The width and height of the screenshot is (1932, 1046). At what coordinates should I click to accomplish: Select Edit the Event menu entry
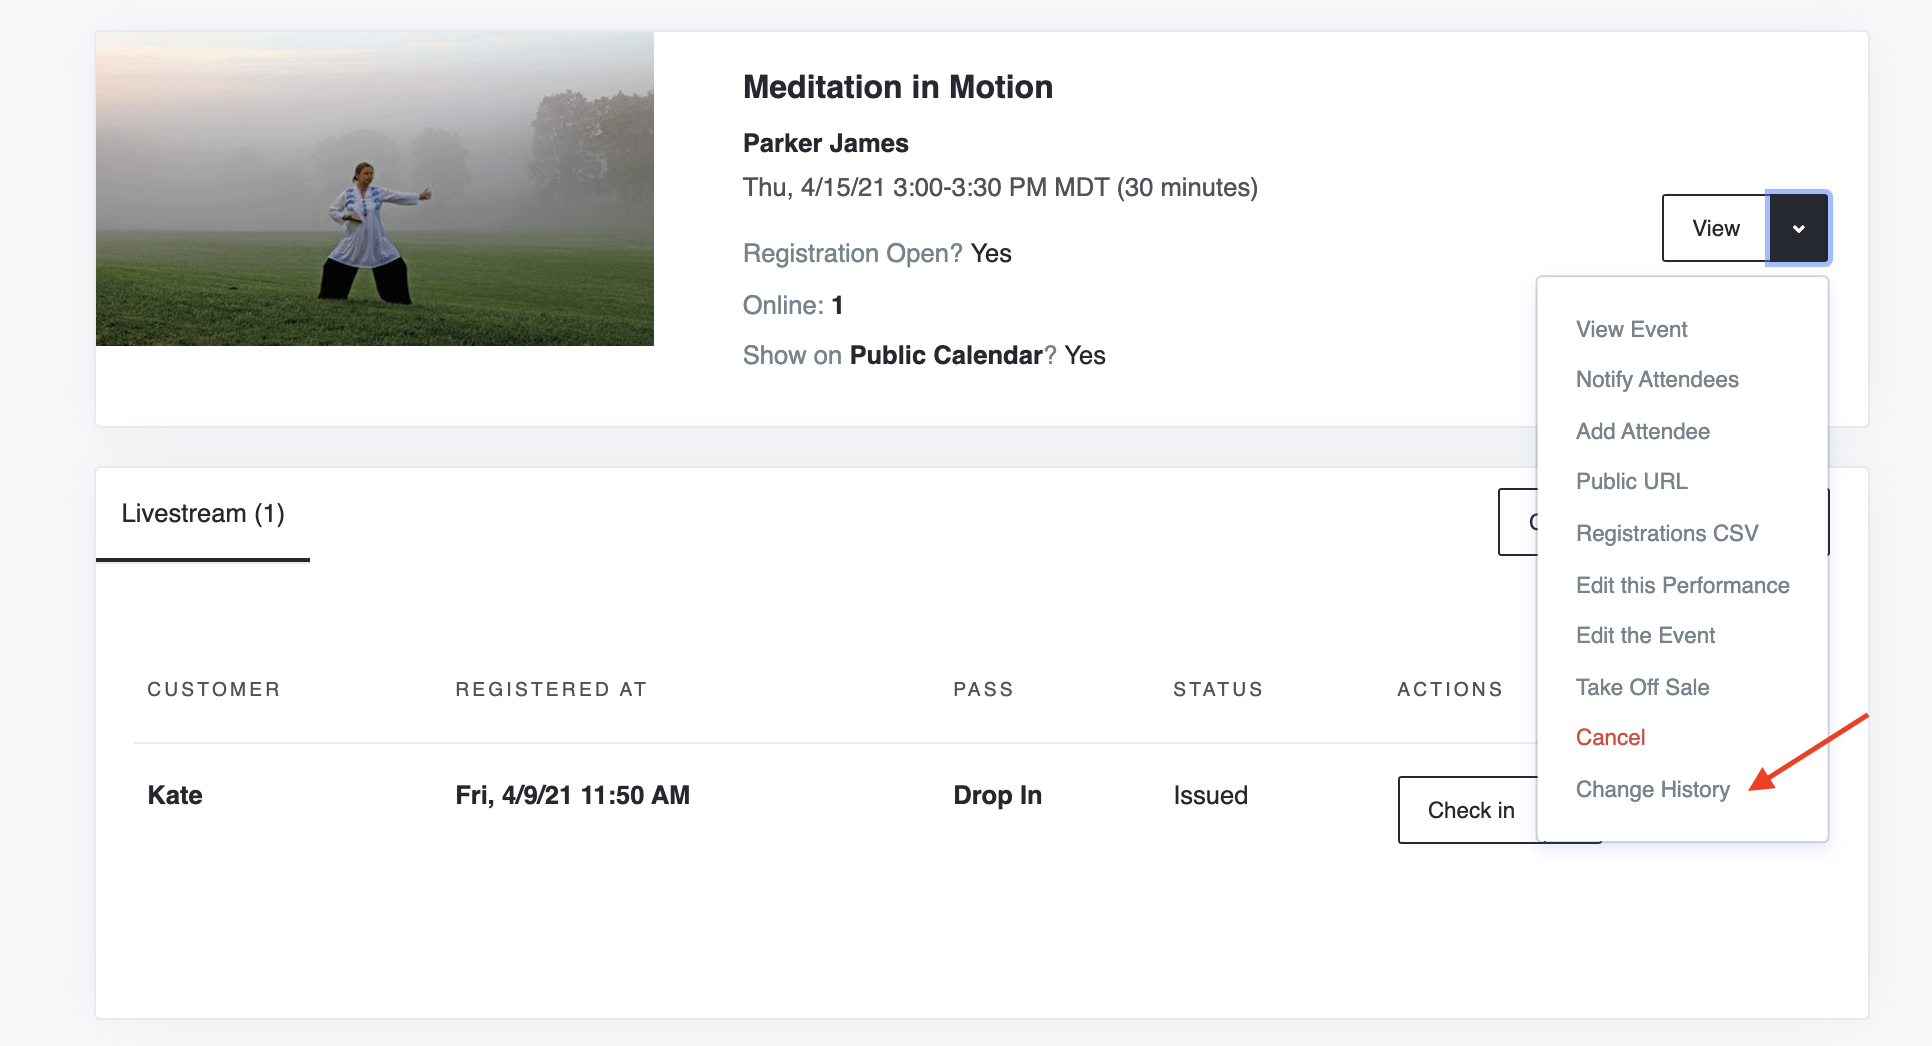click(1645, 635)
